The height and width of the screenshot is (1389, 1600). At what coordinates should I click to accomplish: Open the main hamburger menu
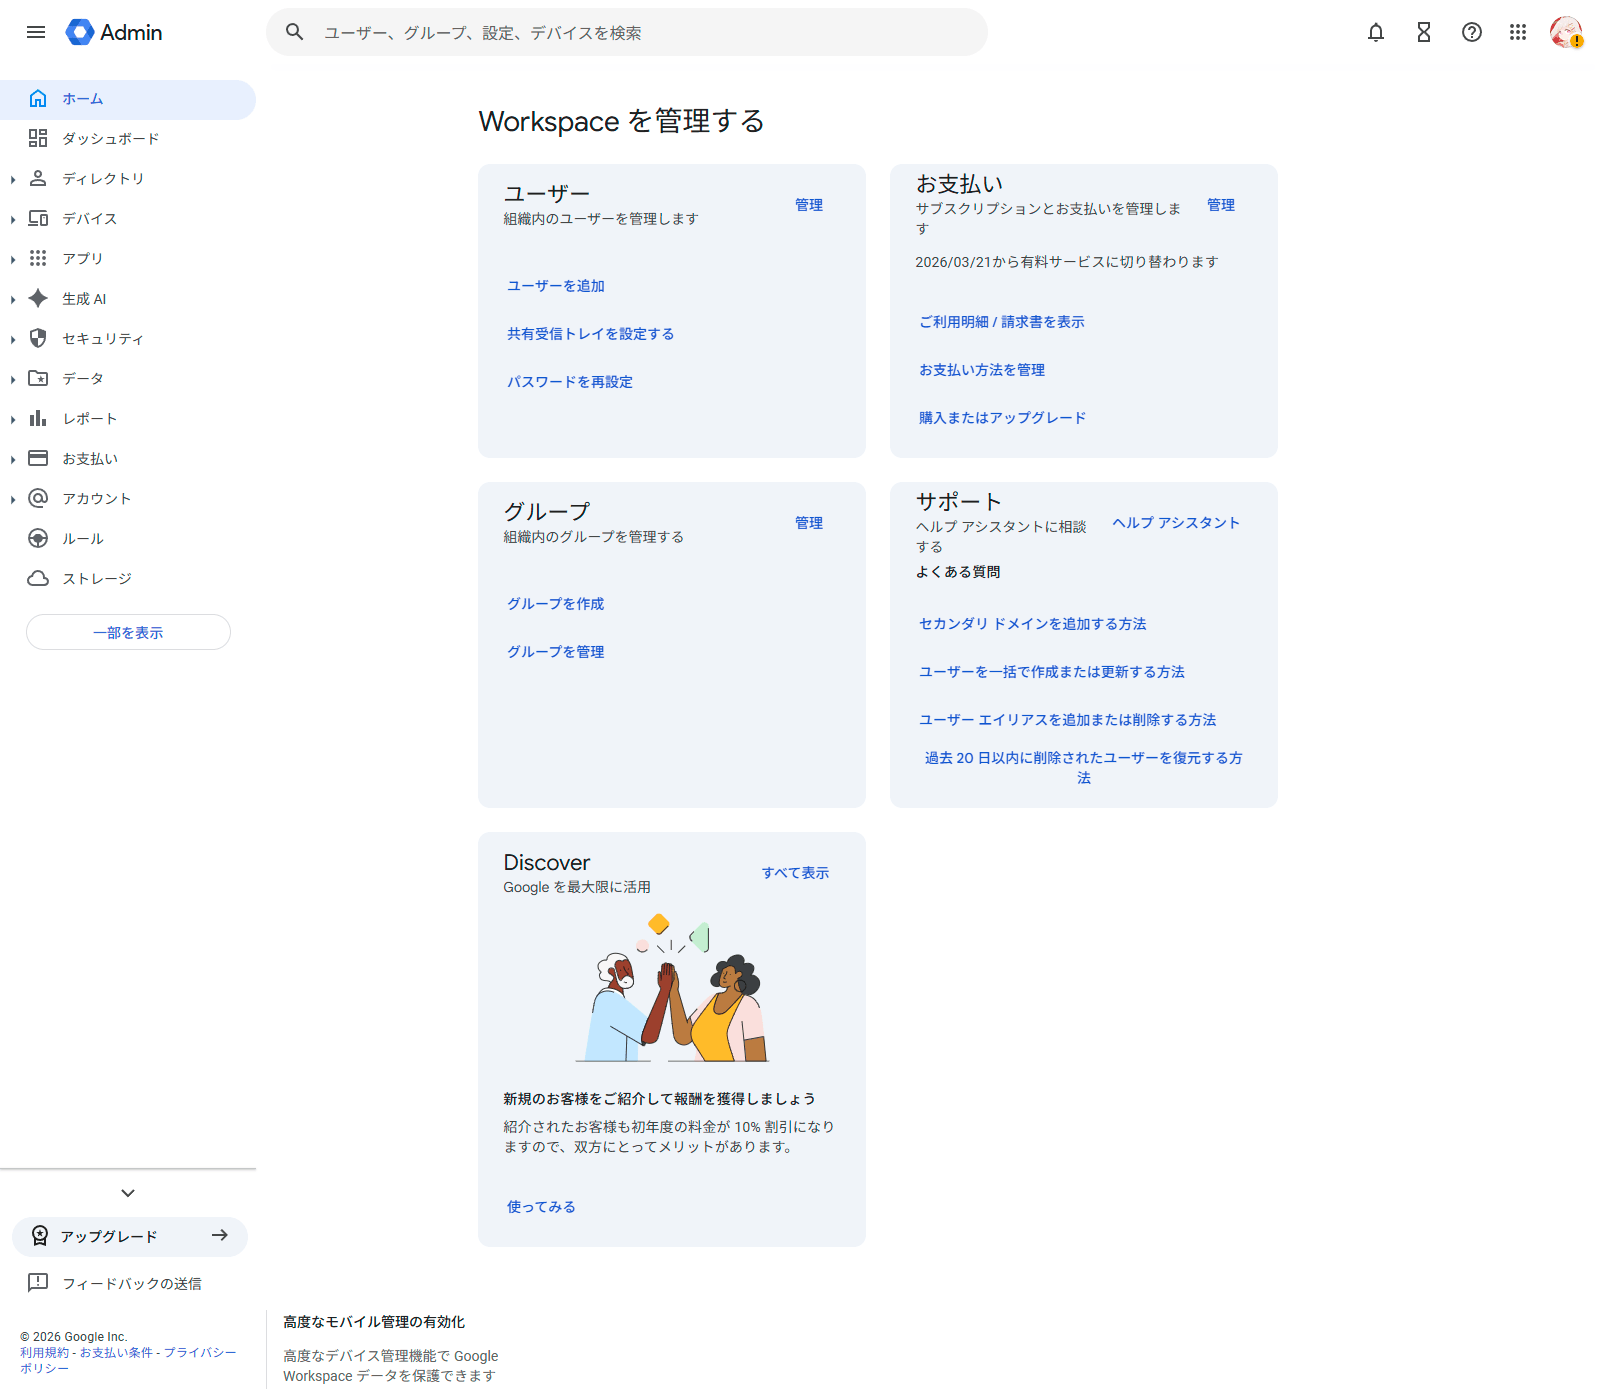36,32
